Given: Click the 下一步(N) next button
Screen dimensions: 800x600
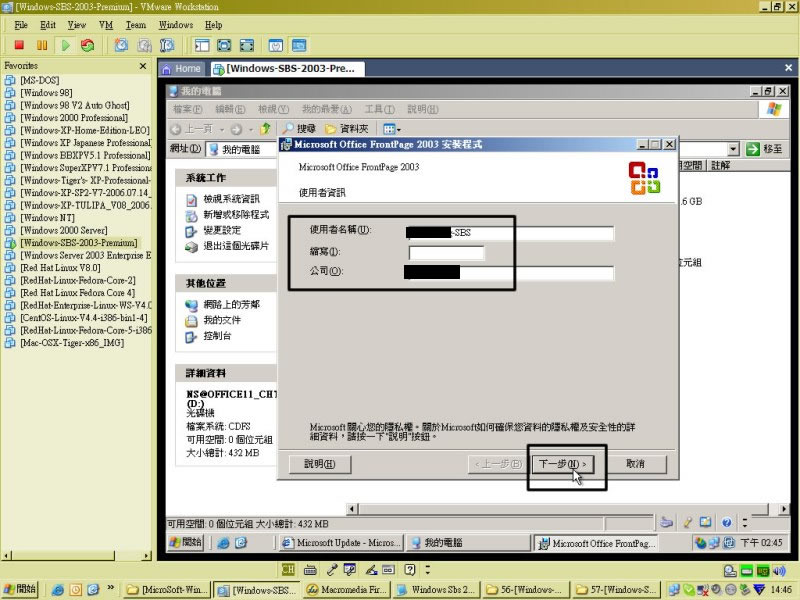Looking at the screenshot, I should (x=562, y=464).
